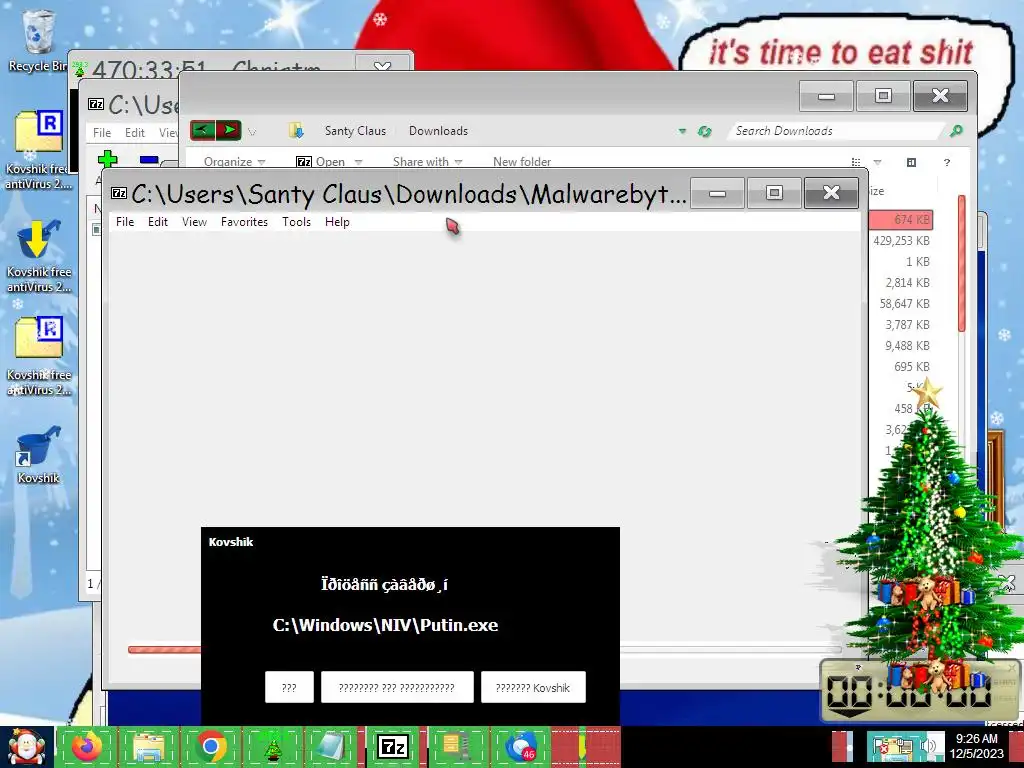The height and width of the screenshot is (768, 1024).
Task: Click the refresh icon beside the Explorer address bar
Action: [x=704, y=131]
